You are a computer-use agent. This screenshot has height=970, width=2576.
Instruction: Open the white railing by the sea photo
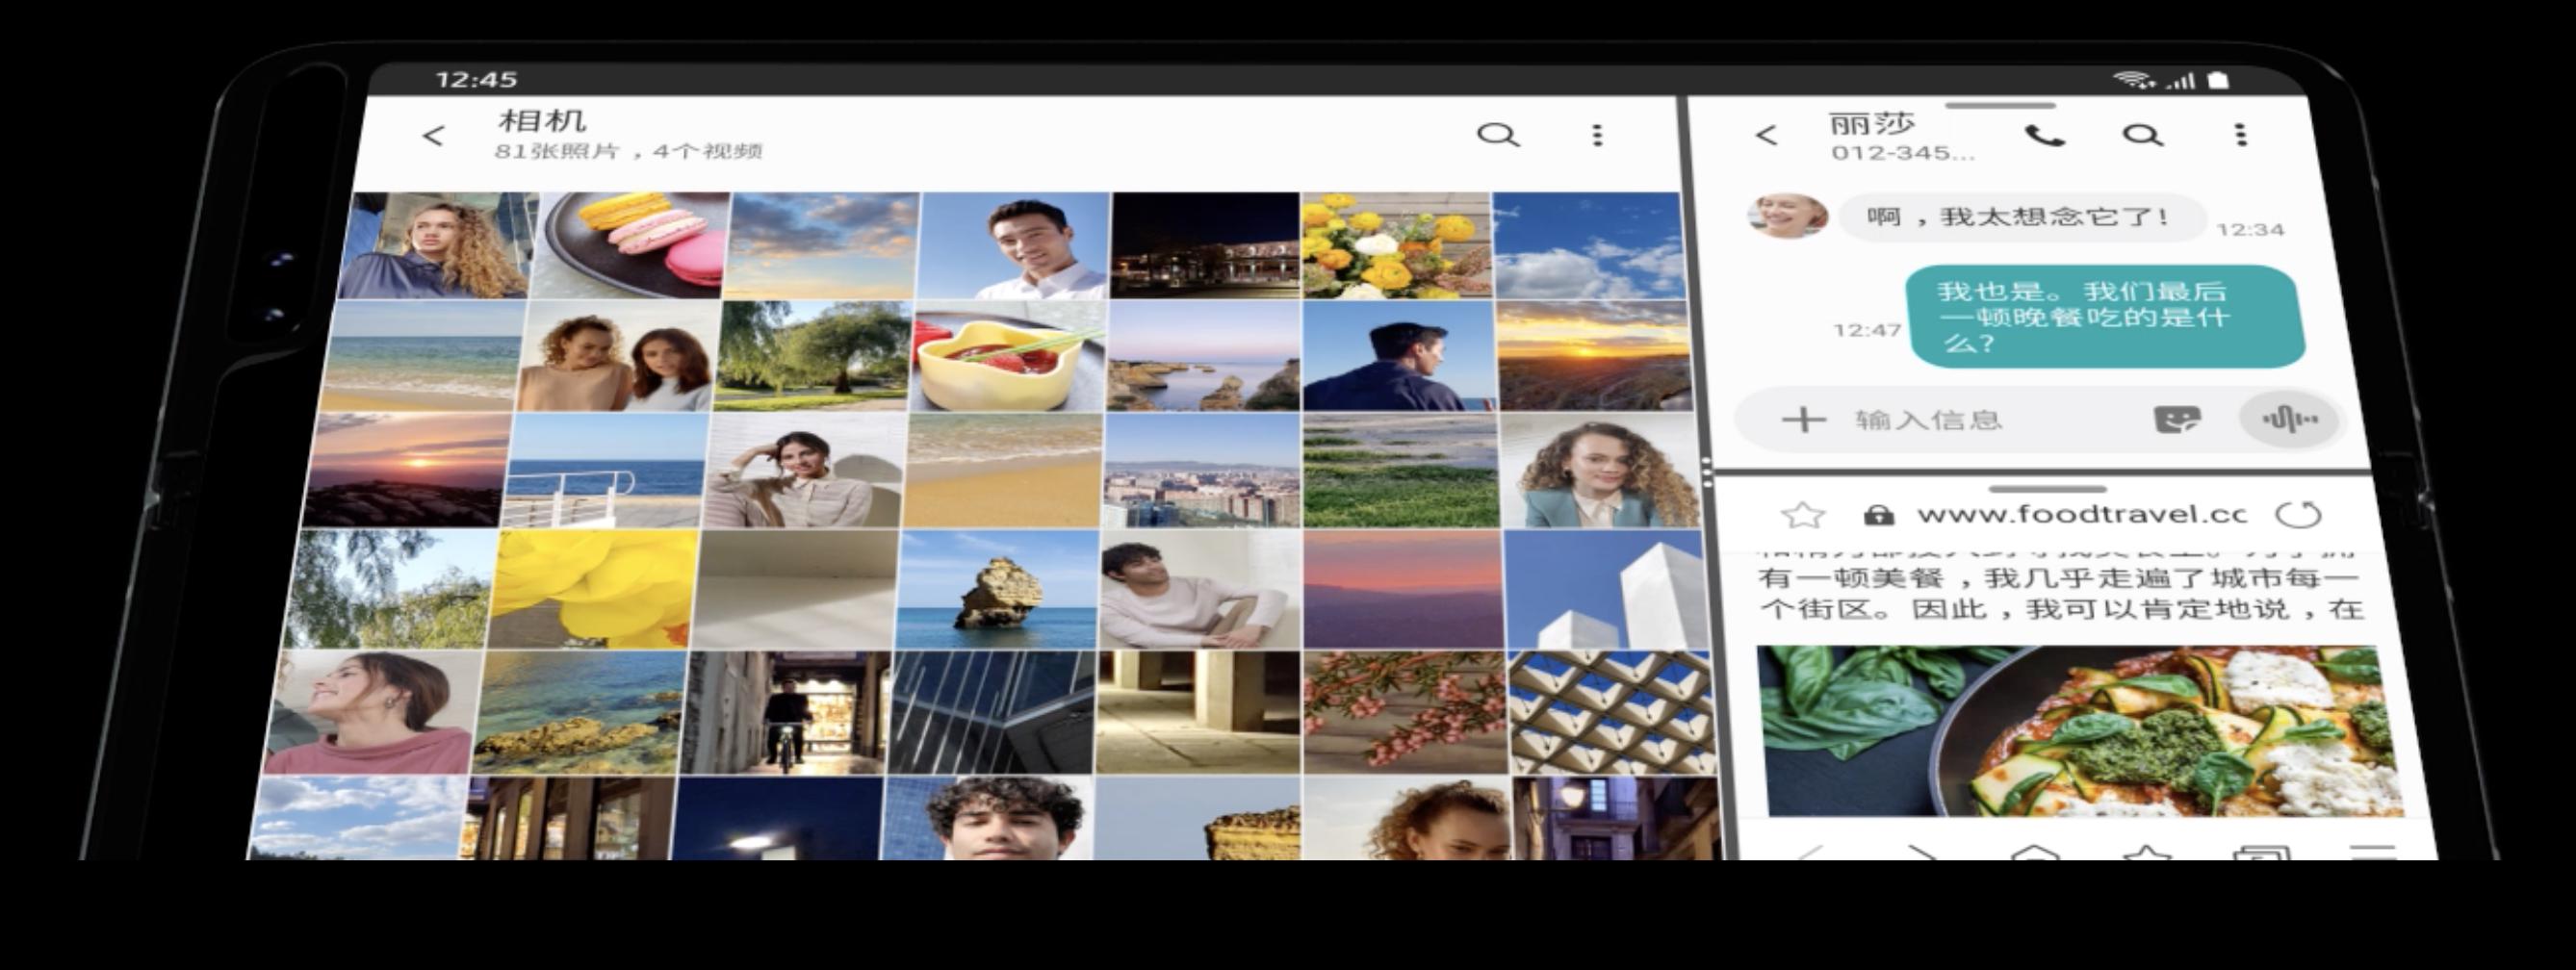(605, 470)
